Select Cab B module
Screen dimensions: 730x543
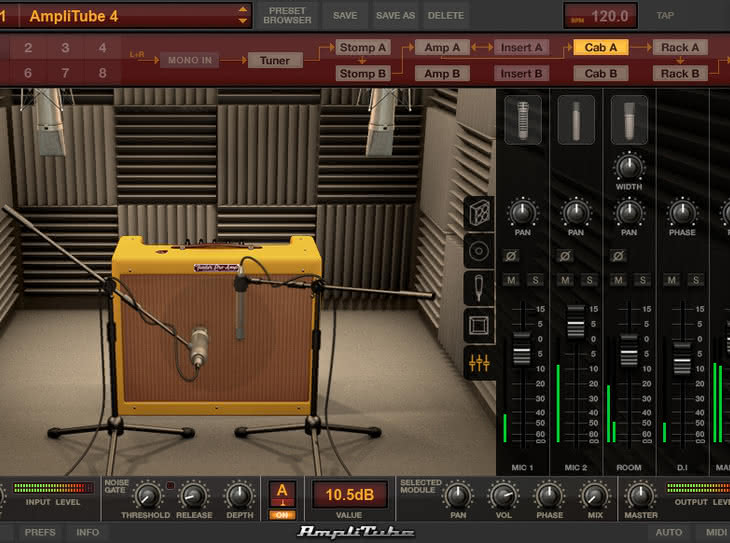click(x=601, y=74)
